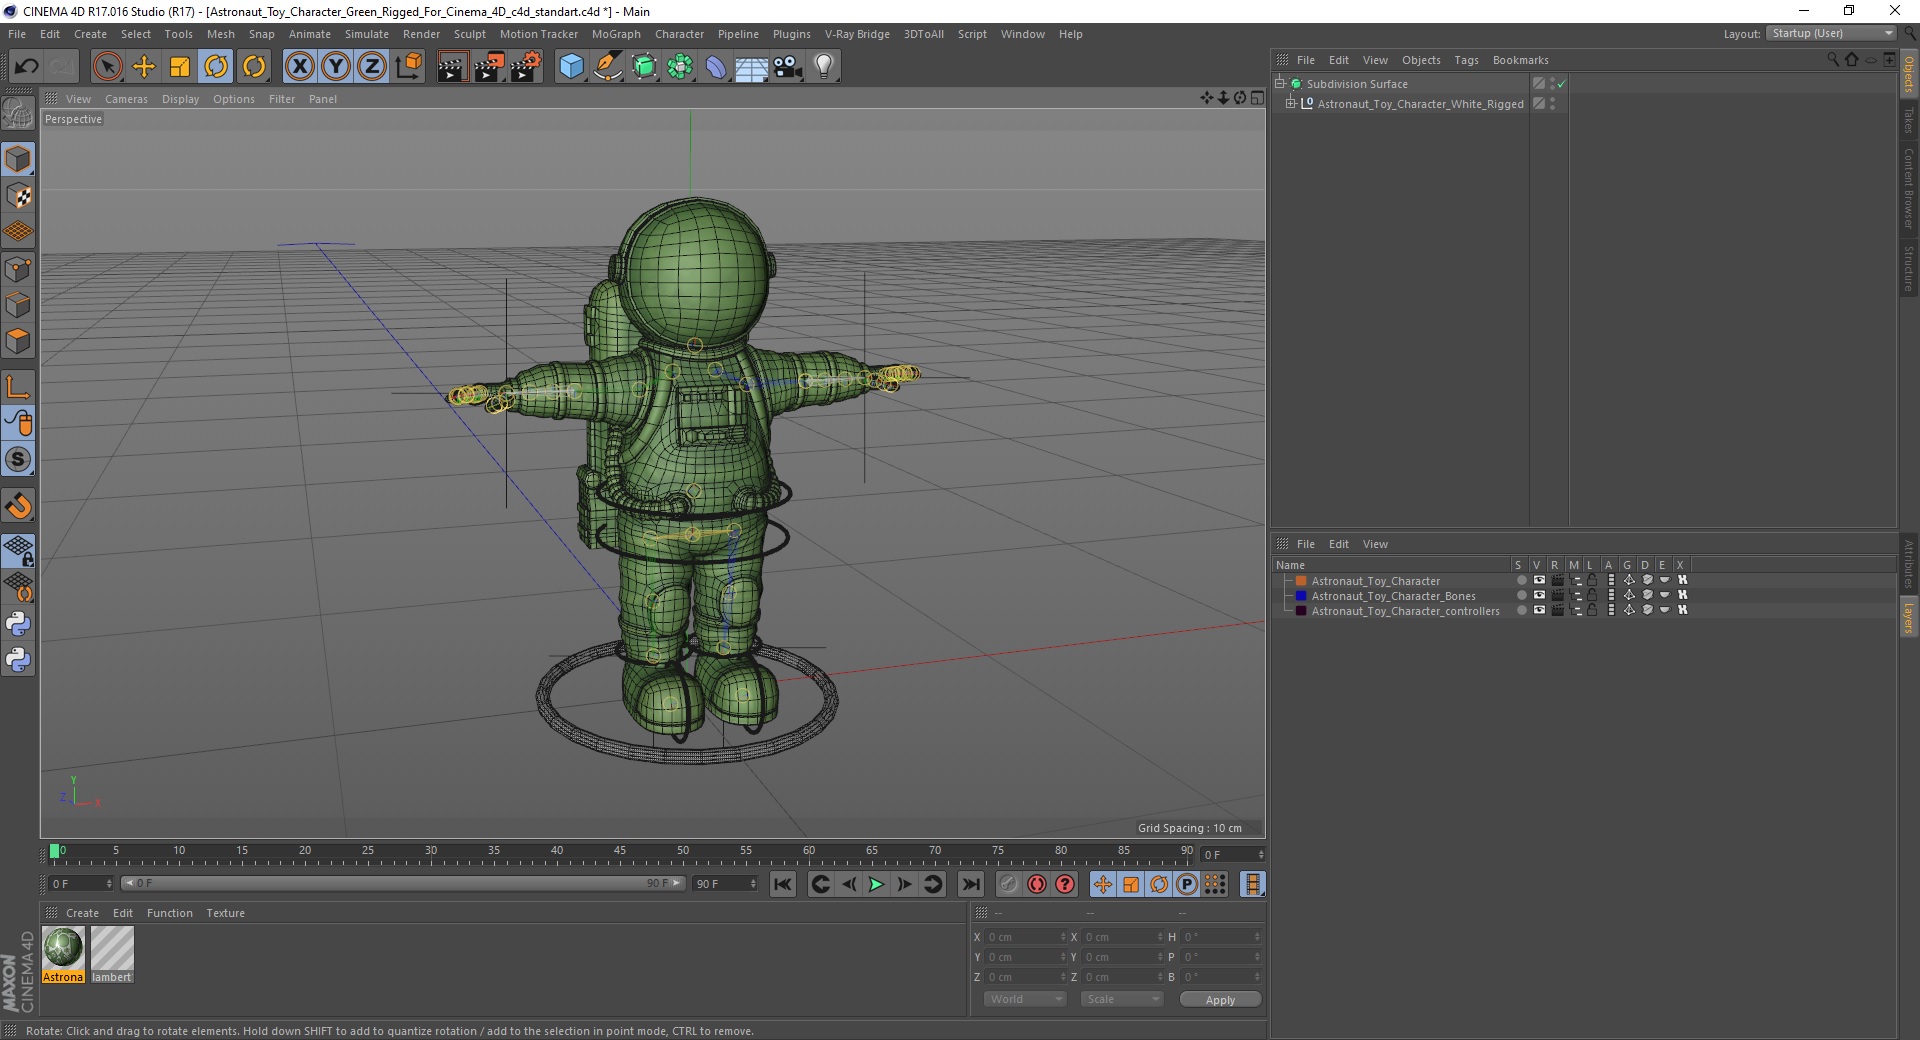Add a Light object
1920x1040 pixels.
coord(824,67)
